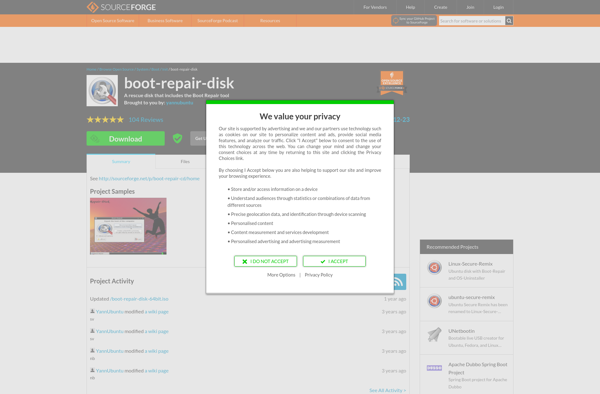Click the I ACCEPT button
Image resolution: width=600 pixels, height=394 pixels.
pos(334,261)
